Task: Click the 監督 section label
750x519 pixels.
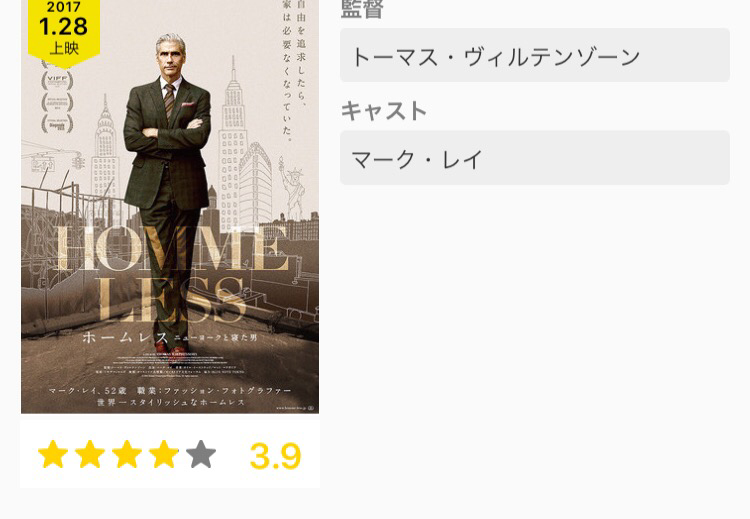Action: point(362,9)
